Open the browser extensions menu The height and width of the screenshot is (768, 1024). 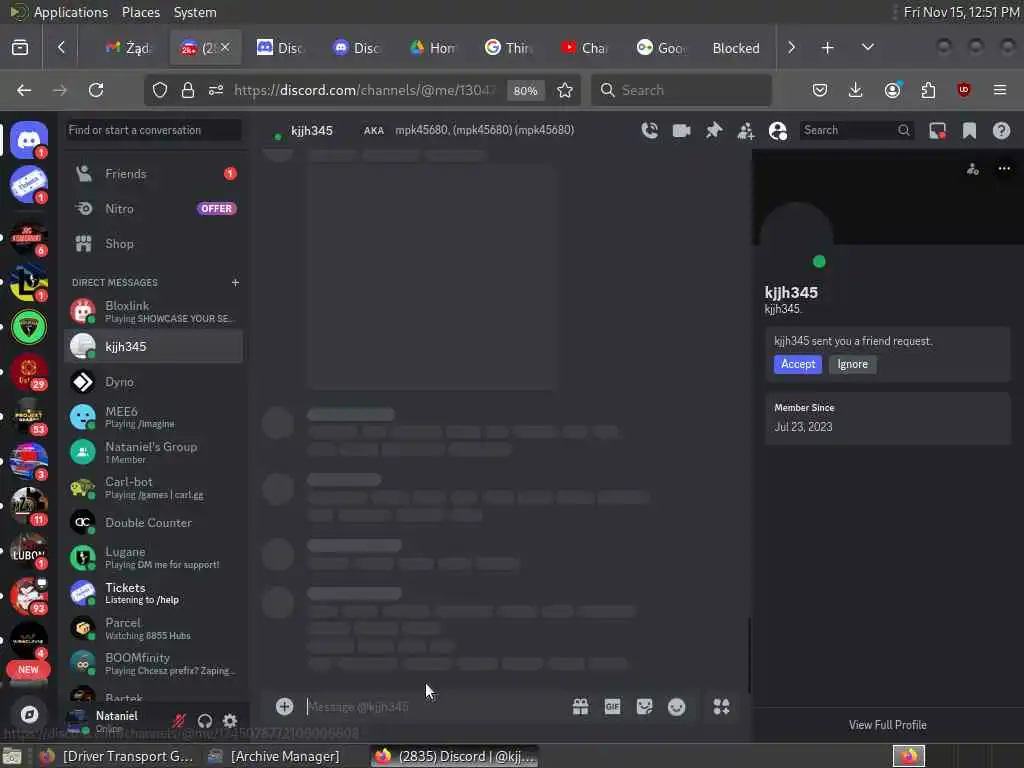(x=928, y=90)
